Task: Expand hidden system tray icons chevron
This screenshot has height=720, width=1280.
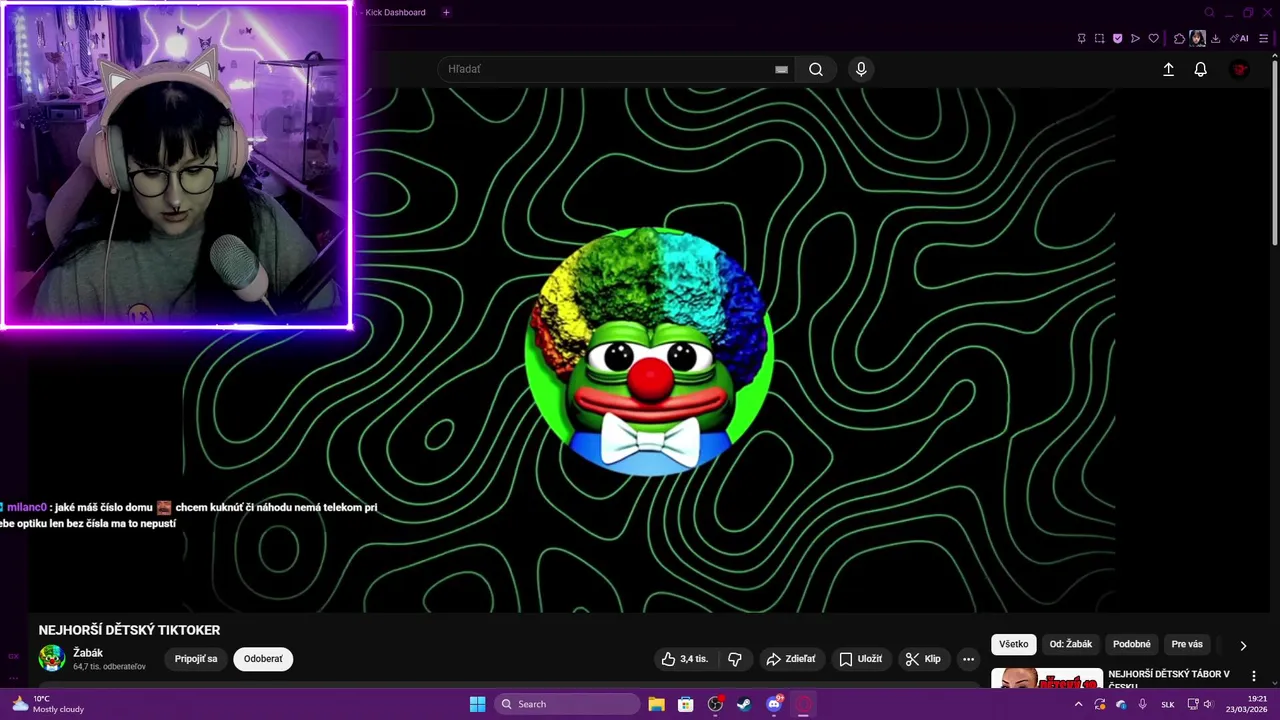Action: point(1078,704)
